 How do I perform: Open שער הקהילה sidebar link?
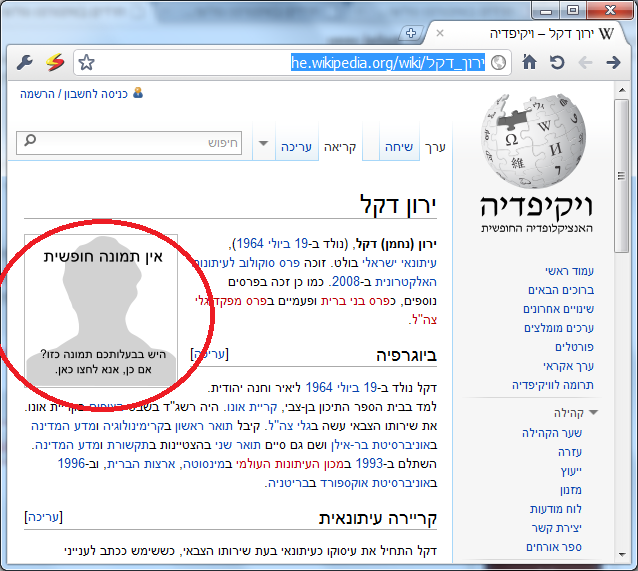coord(552,433)
